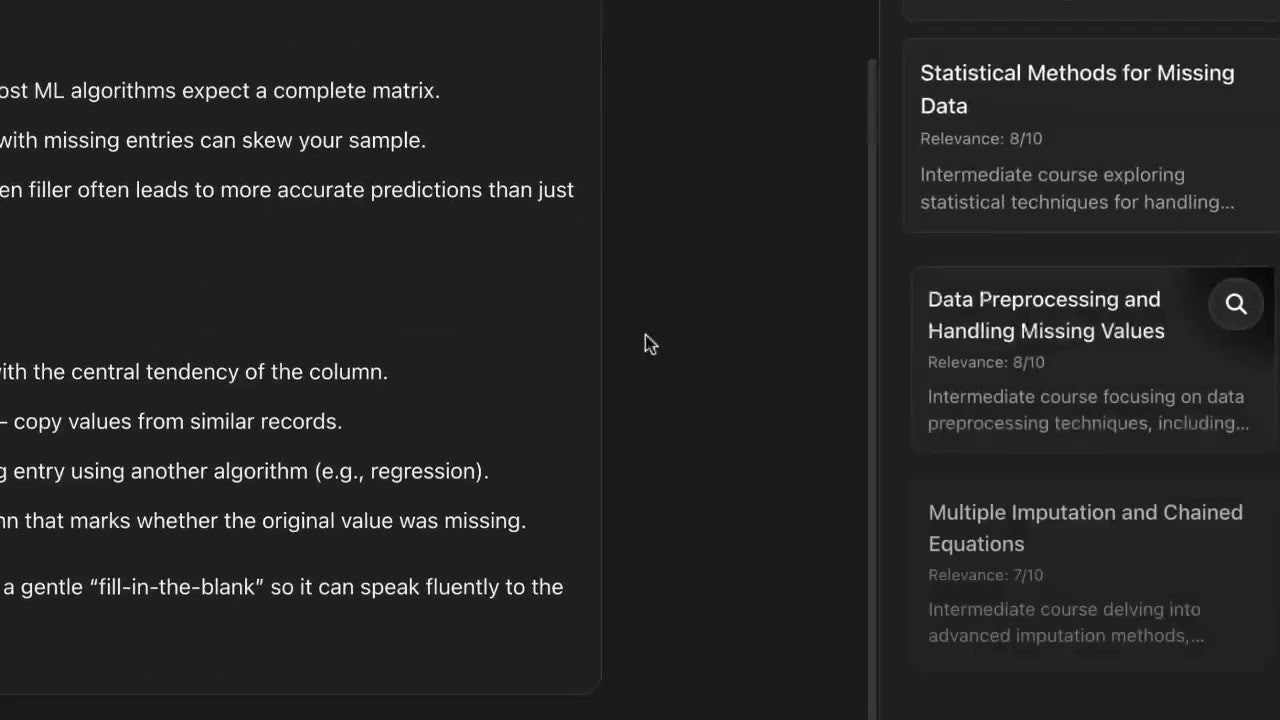Click the Multiple Imputation course description text

point(1065,622)
